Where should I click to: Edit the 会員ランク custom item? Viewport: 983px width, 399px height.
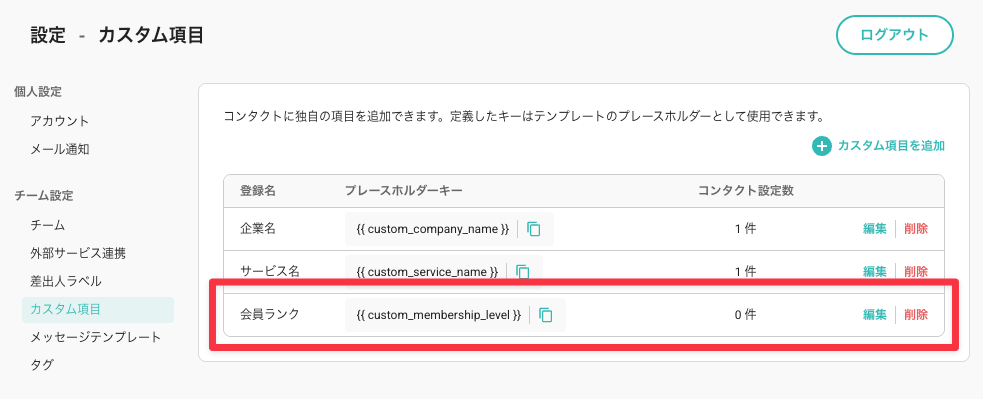point(875,315)
